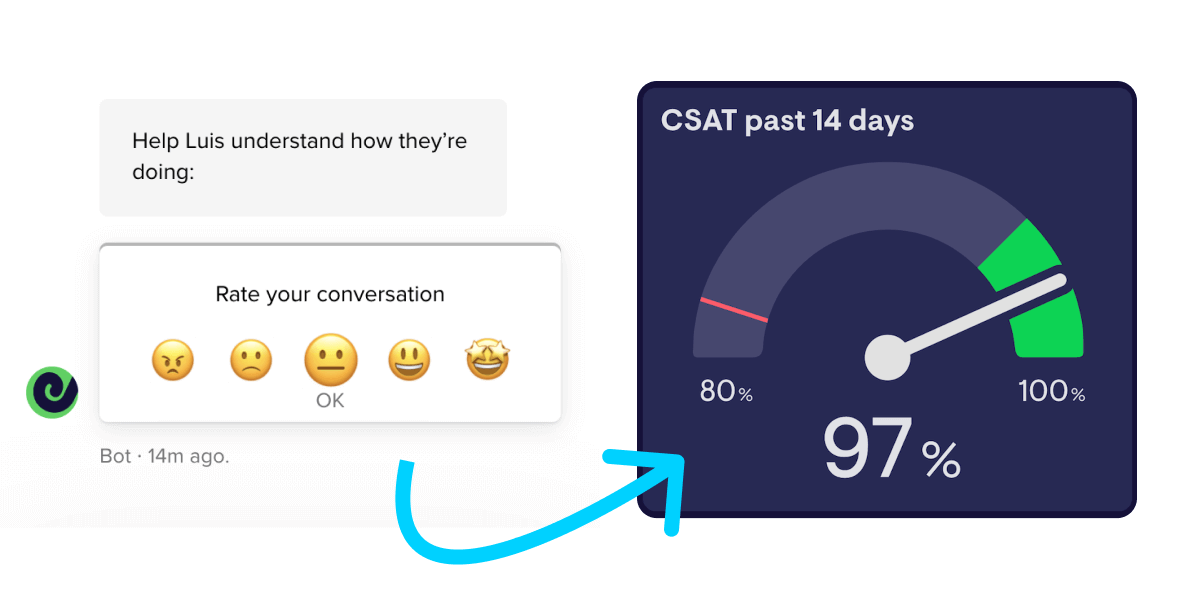Rate conversation with the grinning smiley emoji
Image resolution: width=1200 pixels, height=600 pixels.
click(409, 360)
